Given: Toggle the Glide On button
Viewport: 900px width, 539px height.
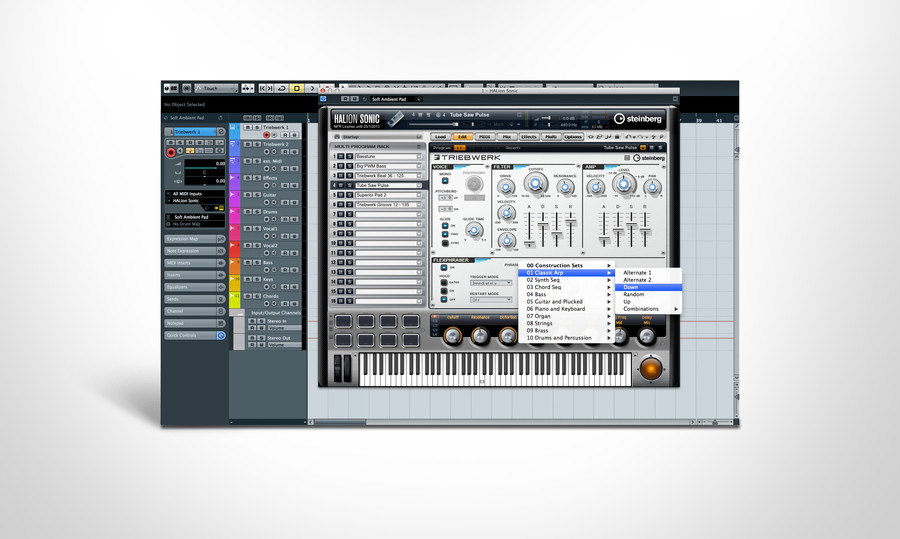Looking at the screenshot, I should (445, 226).
